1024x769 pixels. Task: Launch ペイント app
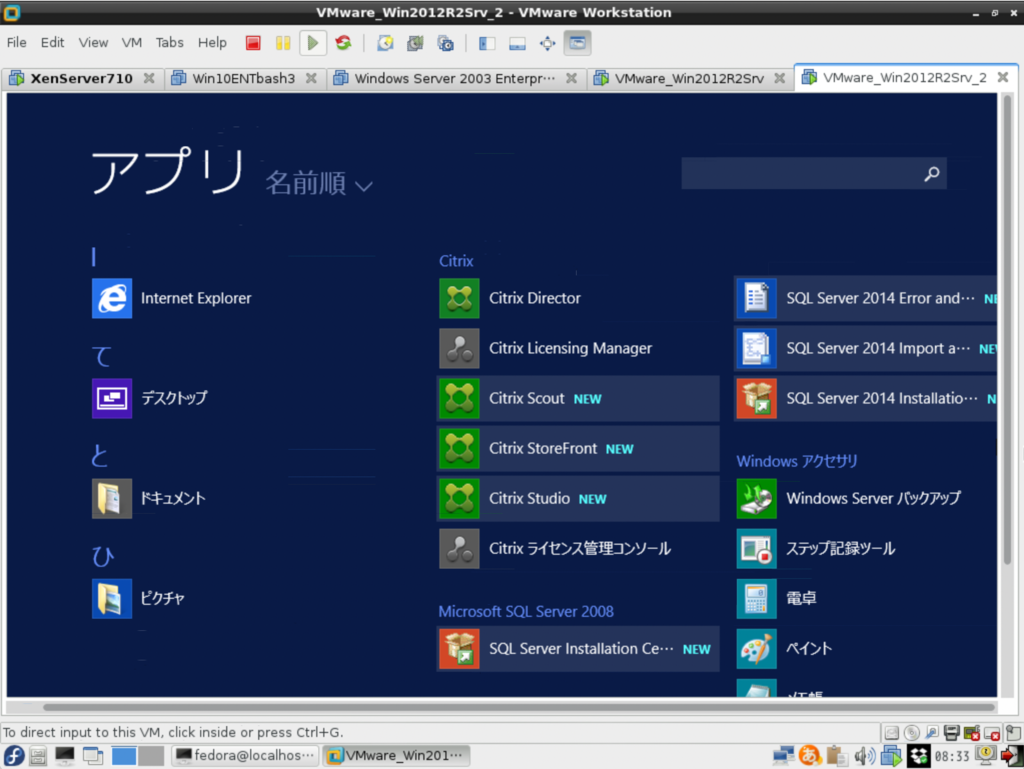point(785,649)
